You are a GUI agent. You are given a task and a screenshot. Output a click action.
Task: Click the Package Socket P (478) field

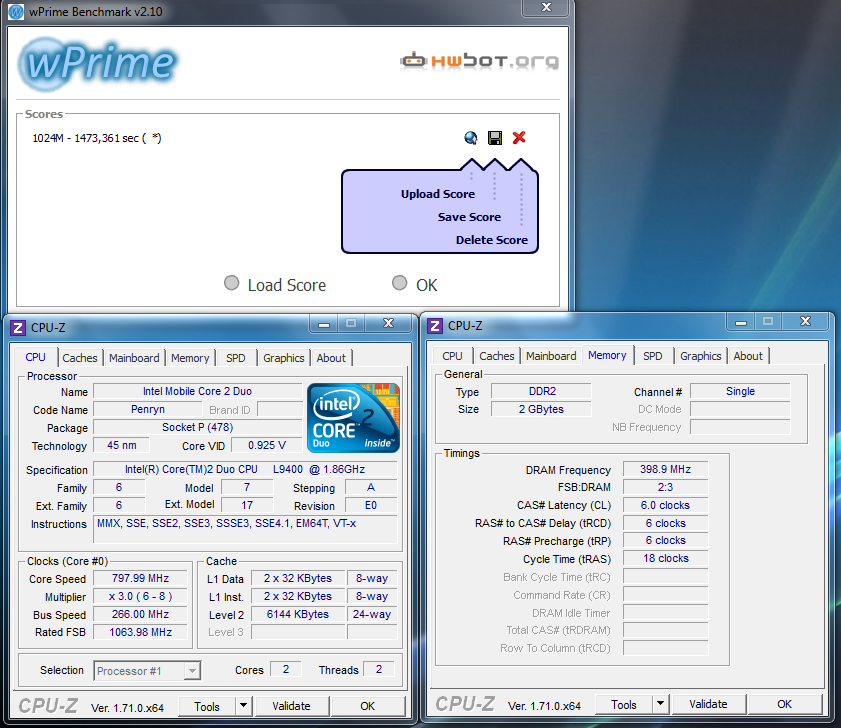(x=197, y=428)
